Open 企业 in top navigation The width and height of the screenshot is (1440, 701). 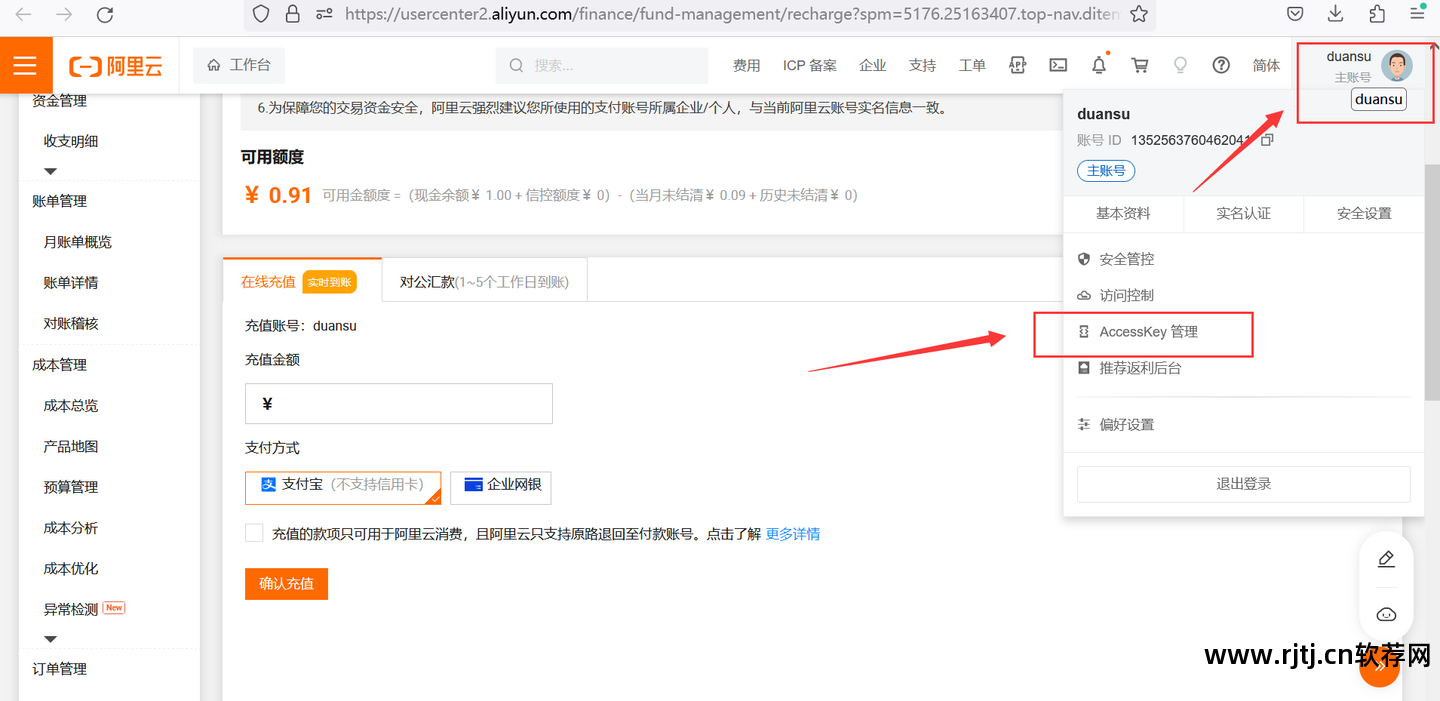click(x=872, y=65)
